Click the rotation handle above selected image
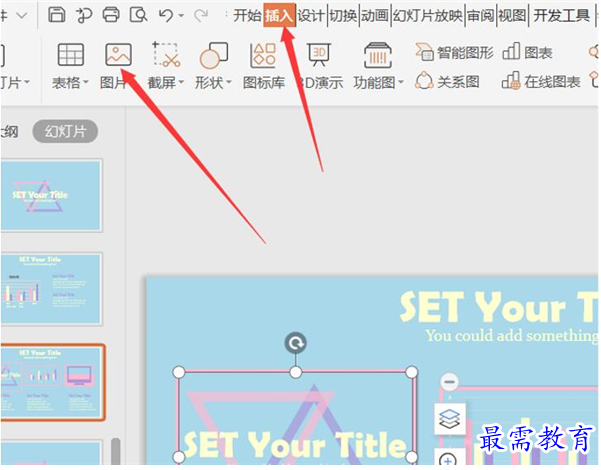601x470 pixels. tap(296, 343)
